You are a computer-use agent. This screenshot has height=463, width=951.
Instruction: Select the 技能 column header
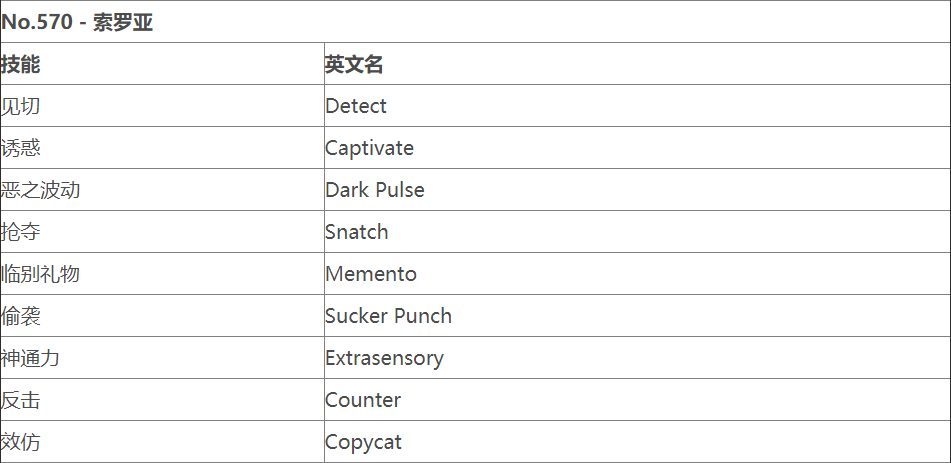pyautogui.click(x=21, y=64)
